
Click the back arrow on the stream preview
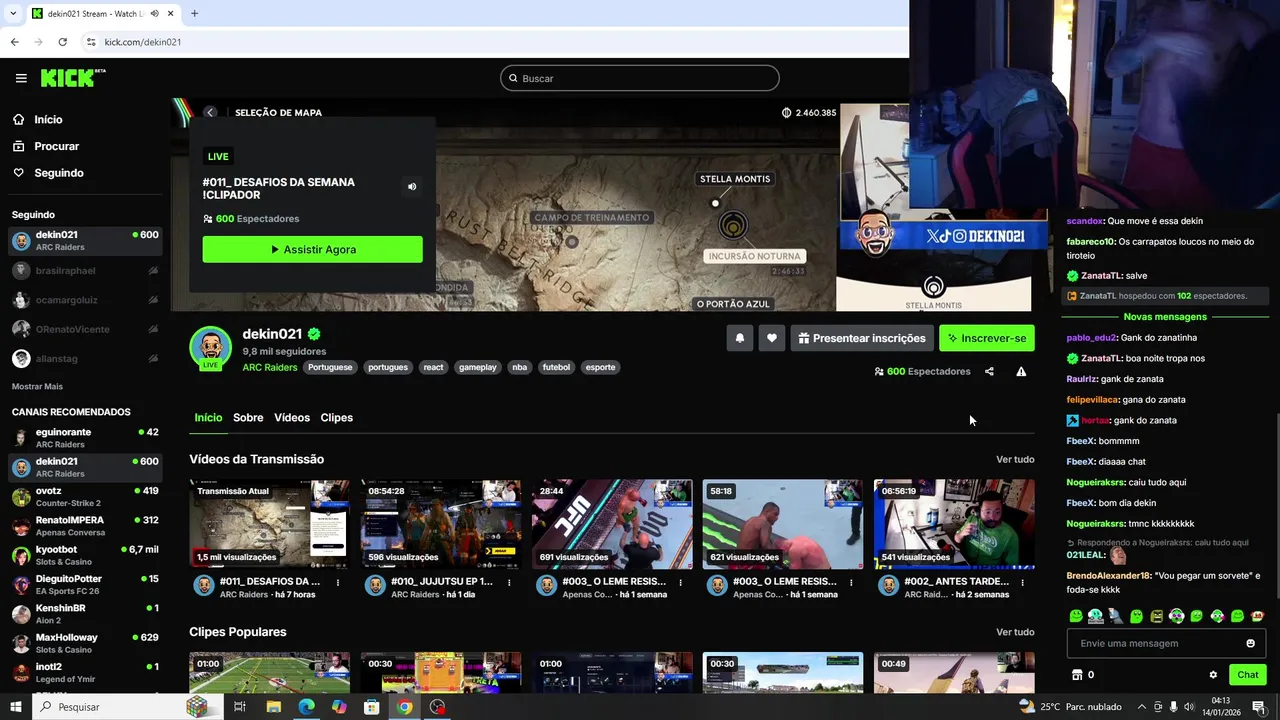coord(210,112)
